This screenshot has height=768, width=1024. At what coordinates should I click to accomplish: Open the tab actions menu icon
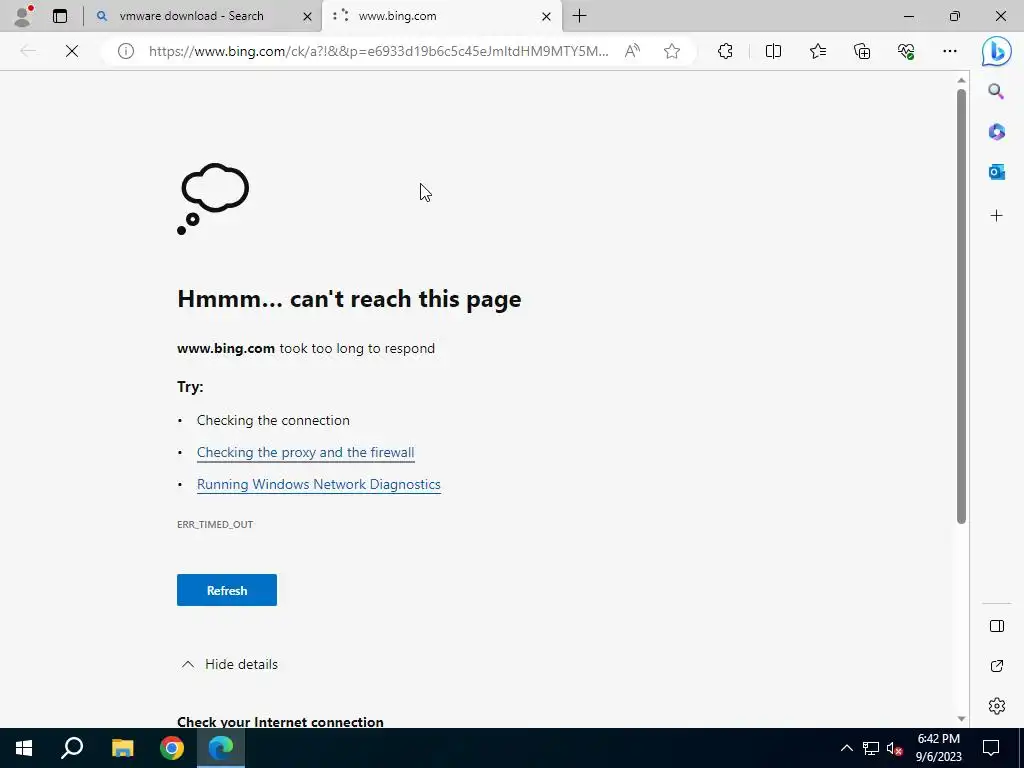click(60, 16)
